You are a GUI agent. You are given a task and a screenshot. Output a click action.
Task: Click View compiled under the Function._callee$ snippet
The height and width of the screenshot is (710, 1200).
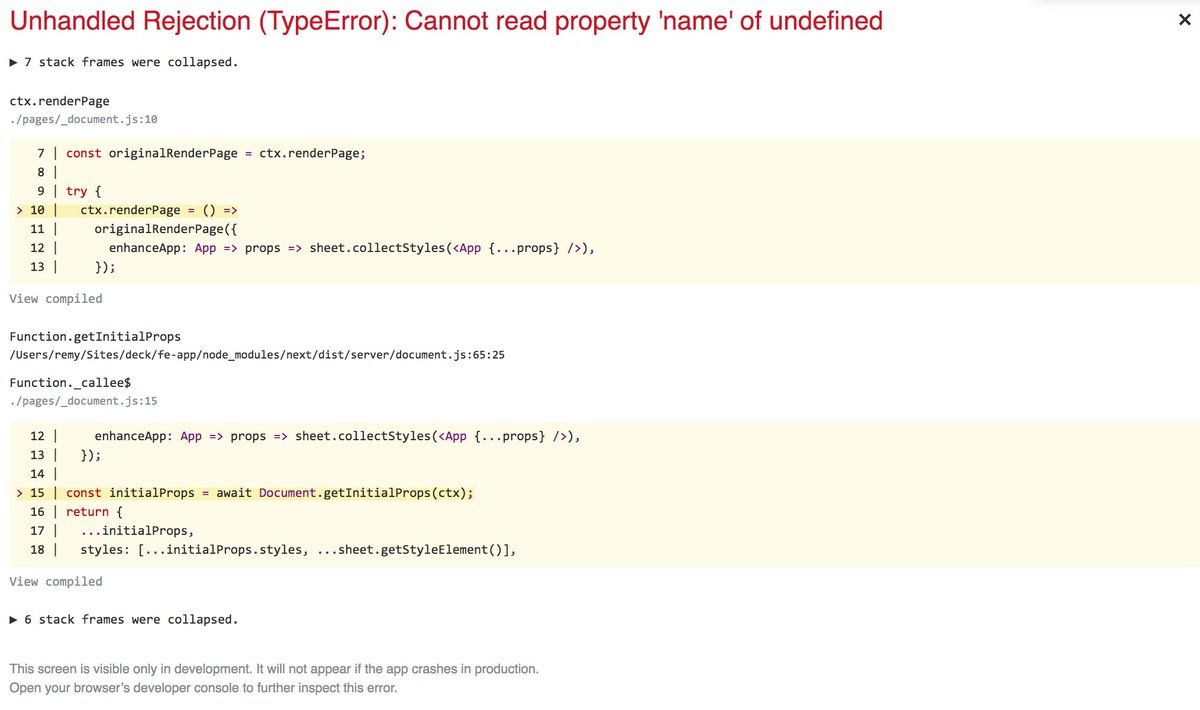[56, 581]
